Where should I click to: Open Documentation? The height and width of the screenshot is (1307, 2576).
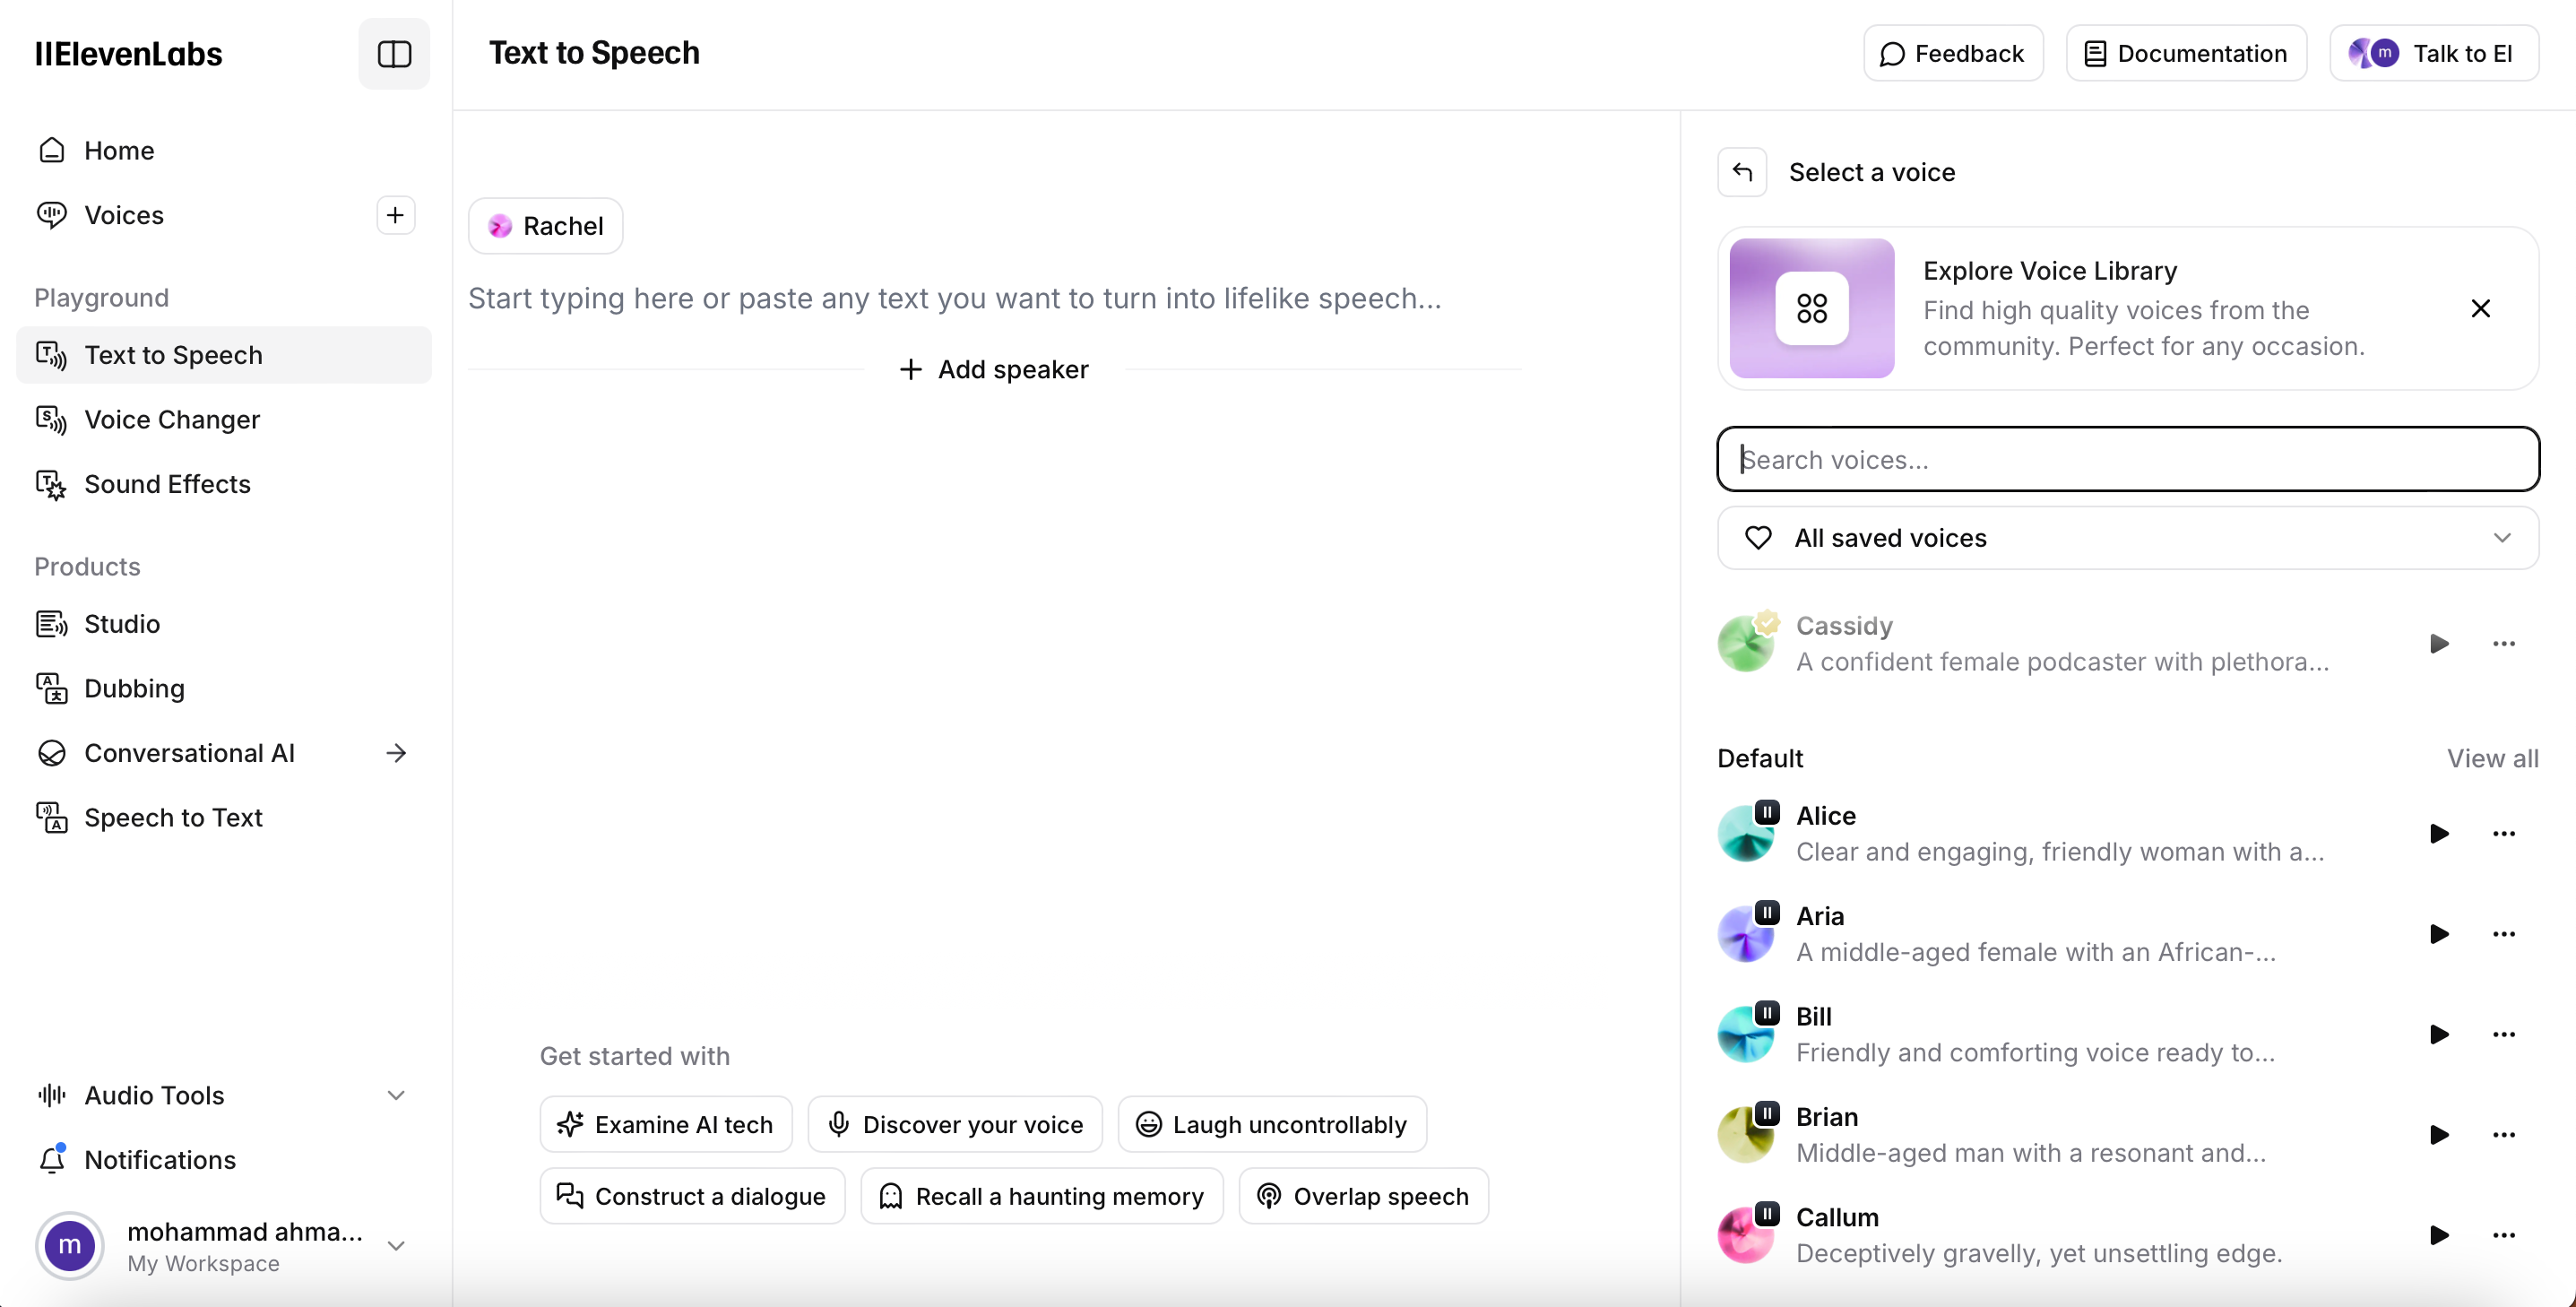2186,54
